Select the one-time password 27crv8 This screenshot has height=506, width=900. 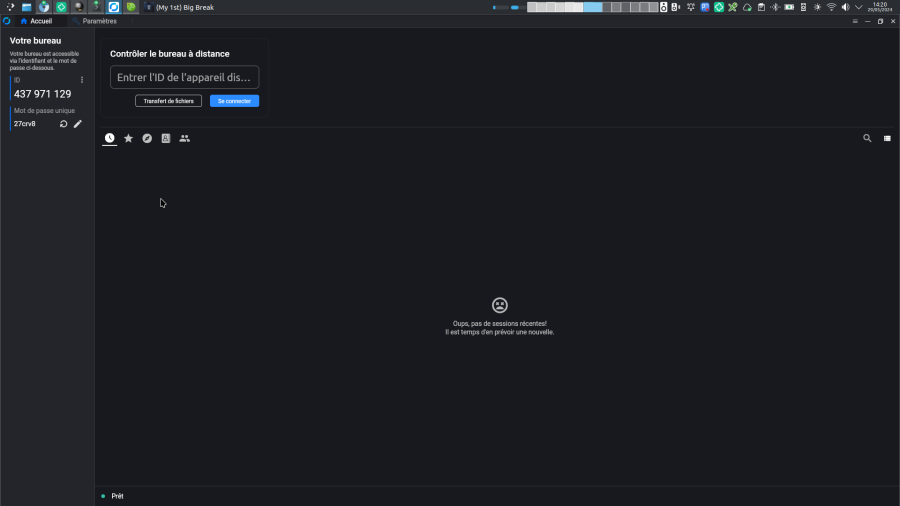coord(25,124)
